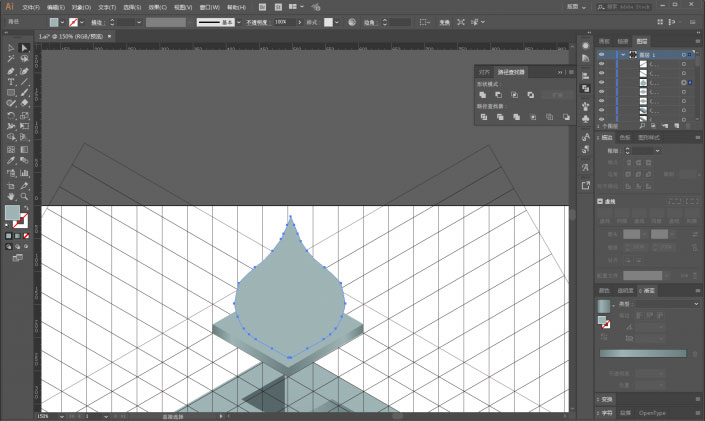Open the fill color dropdown in control bar
This screenshot has width=705, height=421.
click(62, 22)
